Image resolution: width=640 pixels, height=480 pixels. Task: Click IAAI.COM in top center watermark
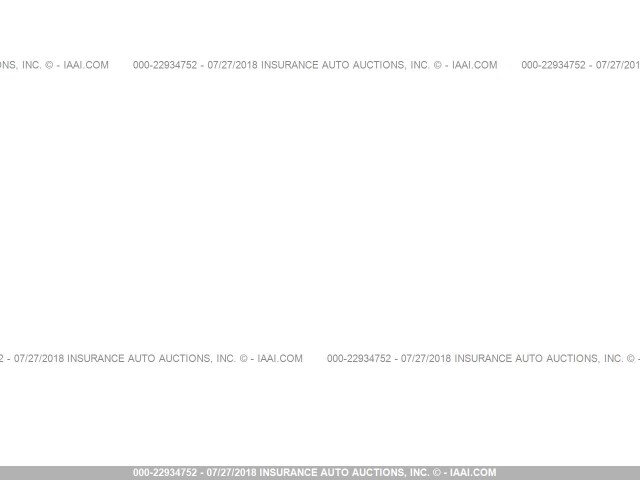474,65
